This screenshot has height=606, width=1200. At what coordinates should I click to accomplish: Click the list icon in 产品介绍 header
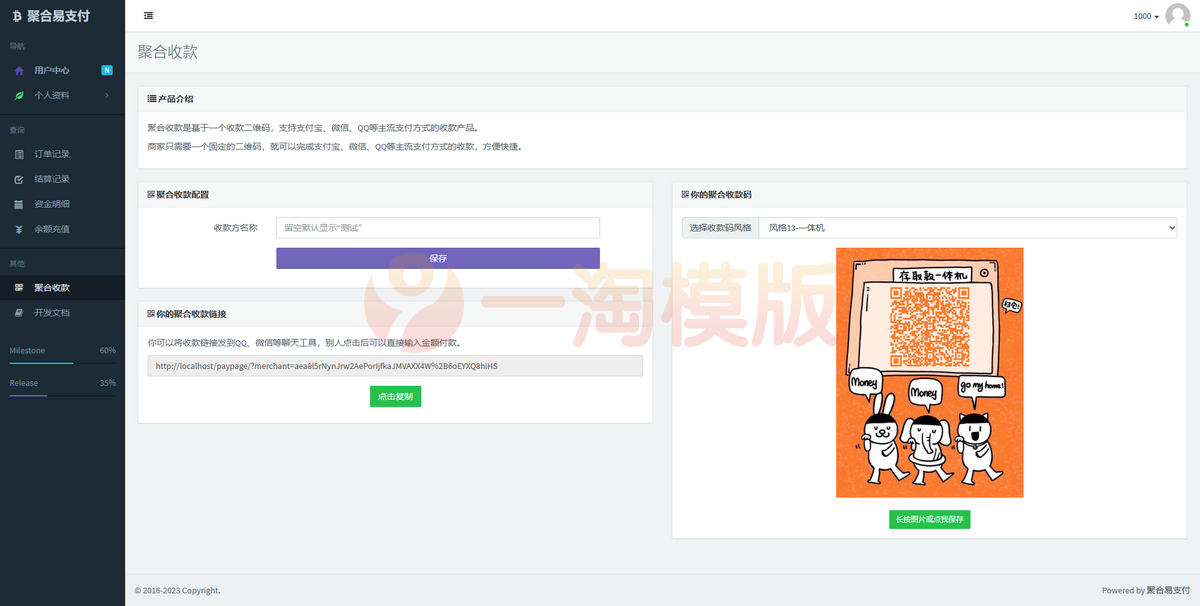(x=152, y=99)
